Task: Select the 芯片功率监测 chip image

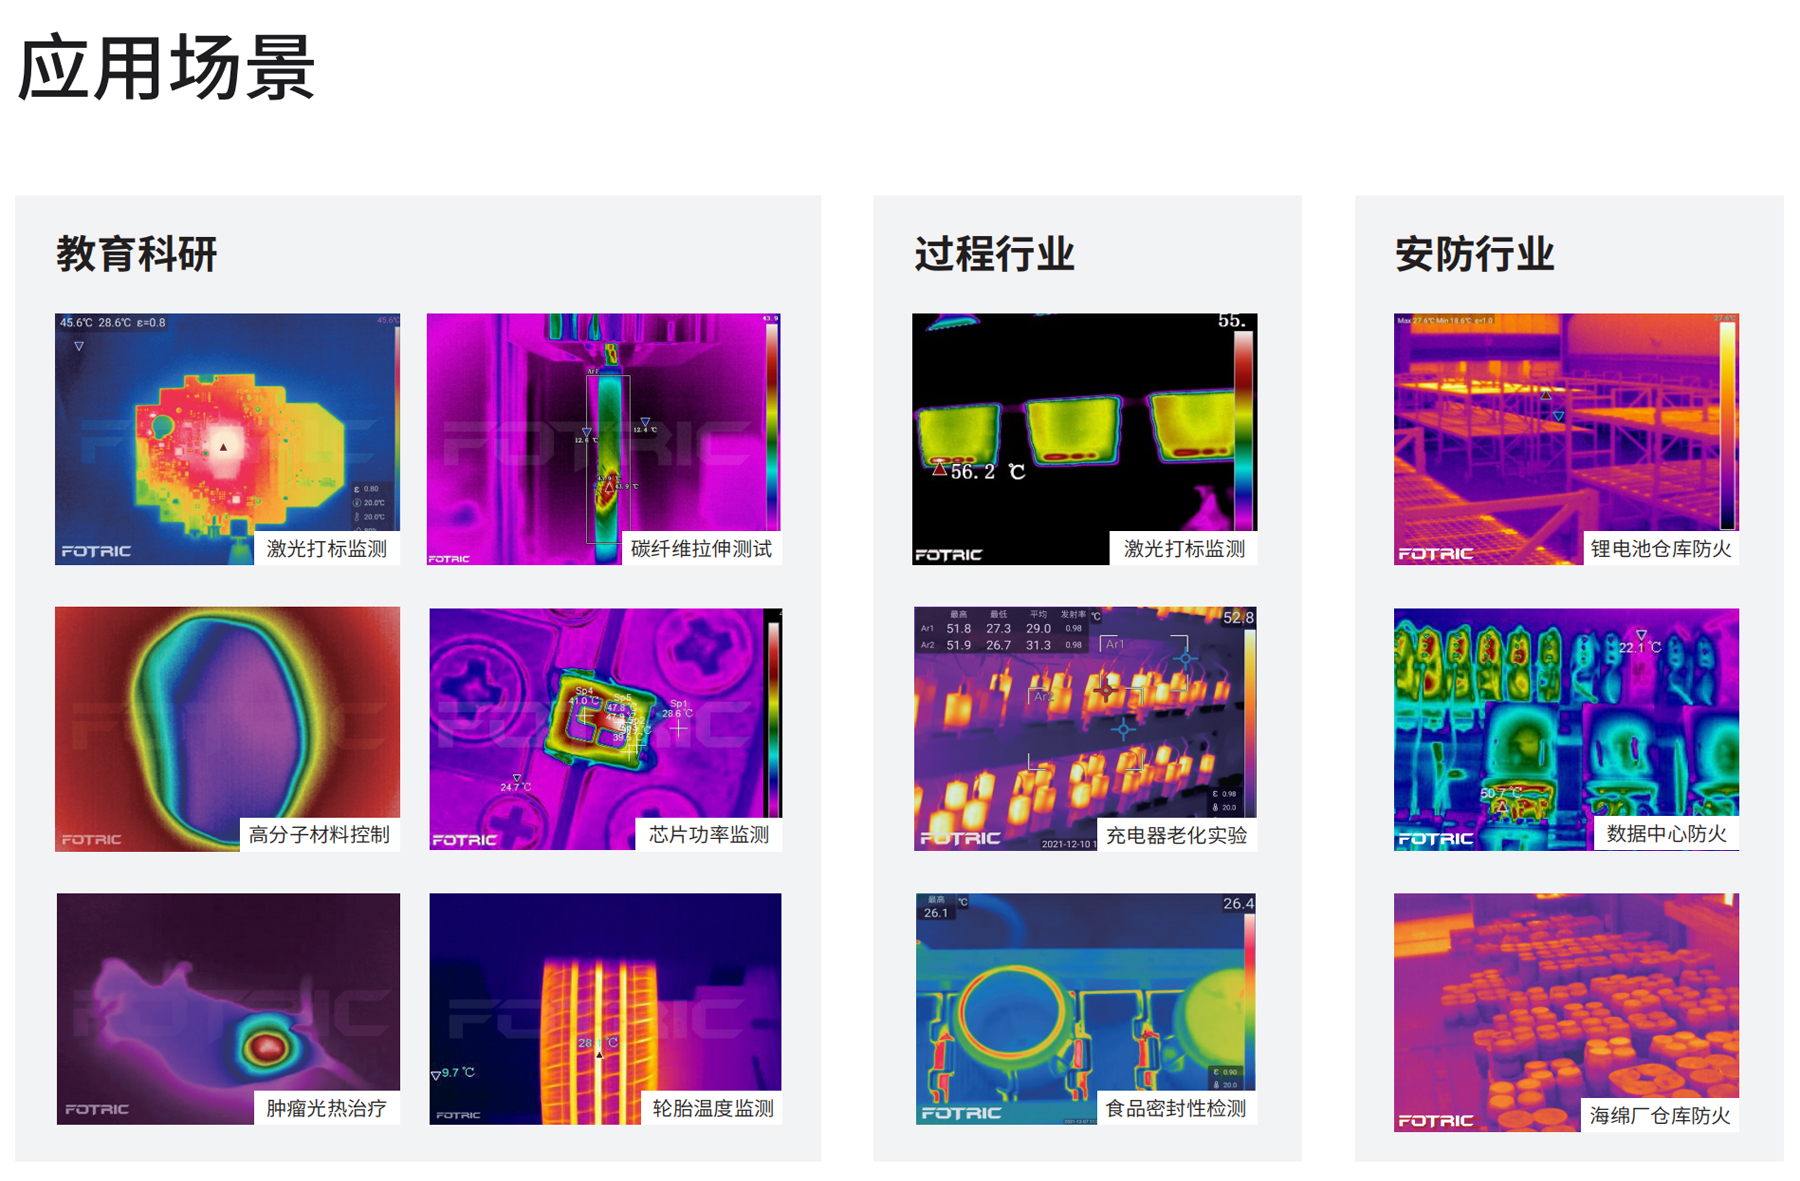Action: [605, 728]
